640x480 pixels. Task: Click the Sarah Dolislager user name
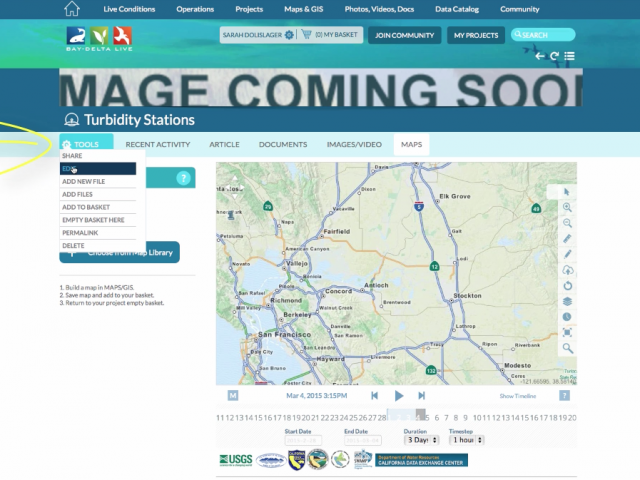252,35
